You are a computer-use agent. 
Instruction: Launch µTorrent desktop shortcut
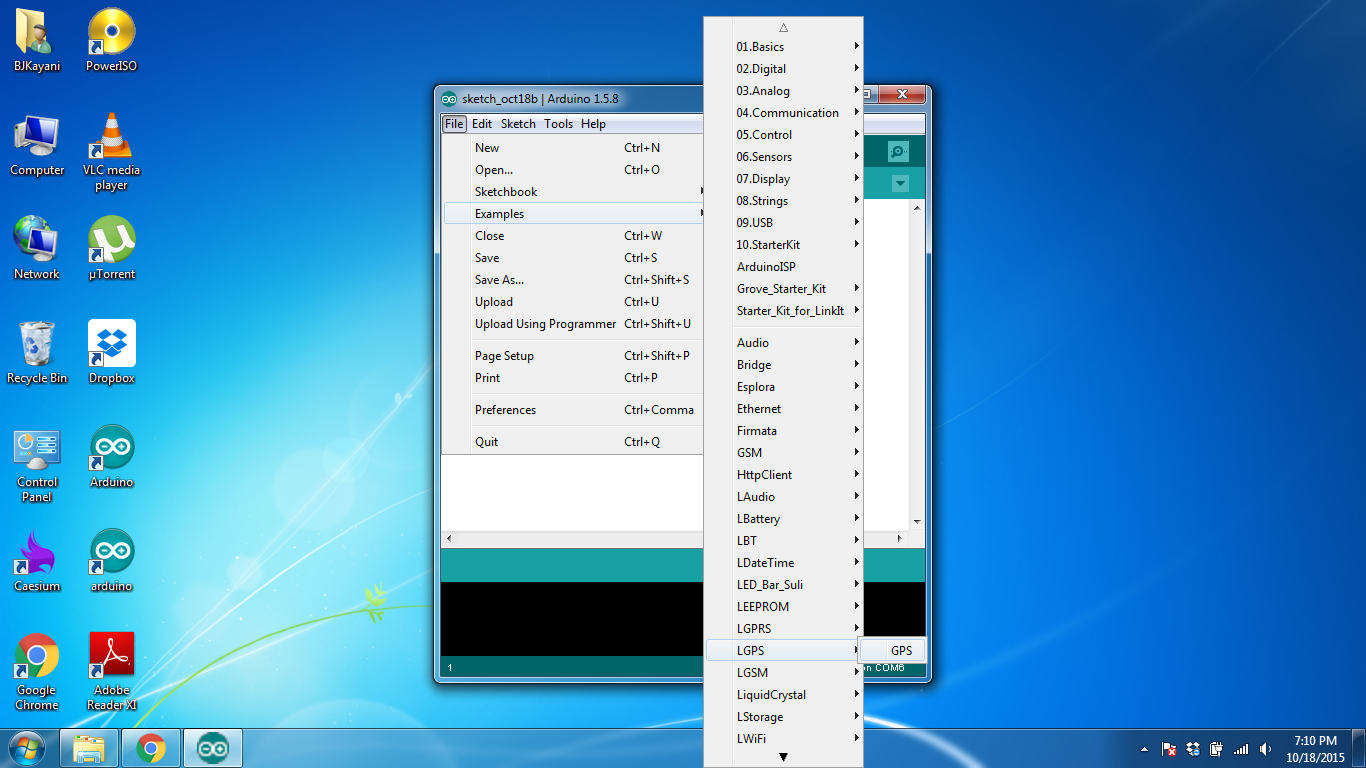click(x=112, y=248)
